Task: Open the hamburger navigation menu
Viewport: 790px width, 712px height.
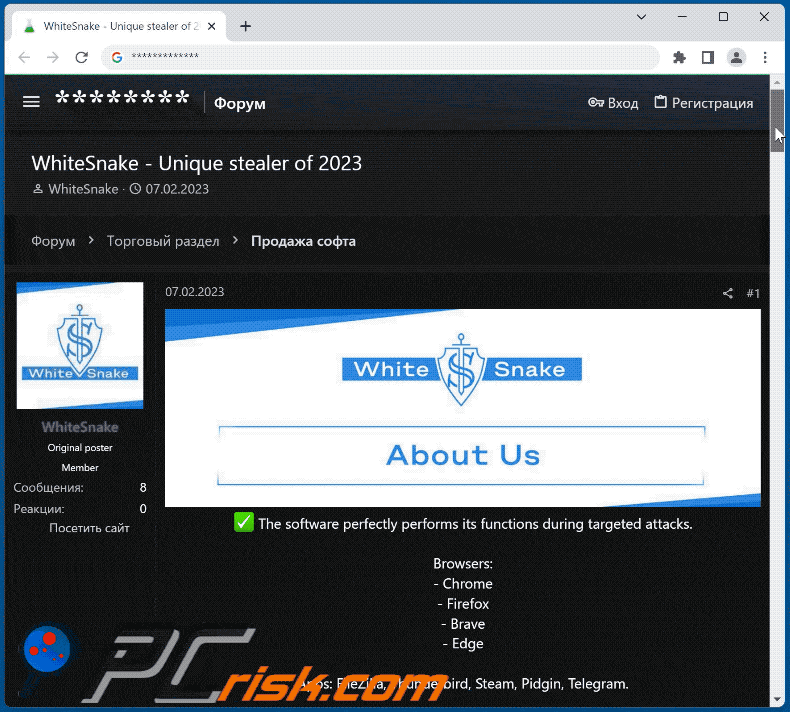Action: (x=31, y=102)
